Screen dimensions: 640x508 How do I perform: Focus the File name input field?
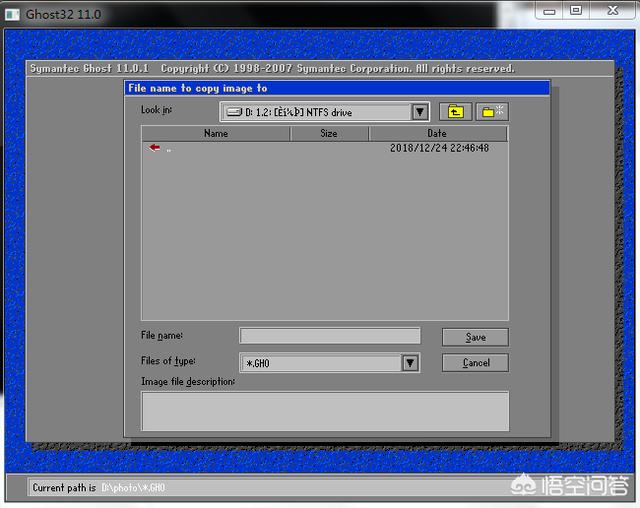coord(330,336)
